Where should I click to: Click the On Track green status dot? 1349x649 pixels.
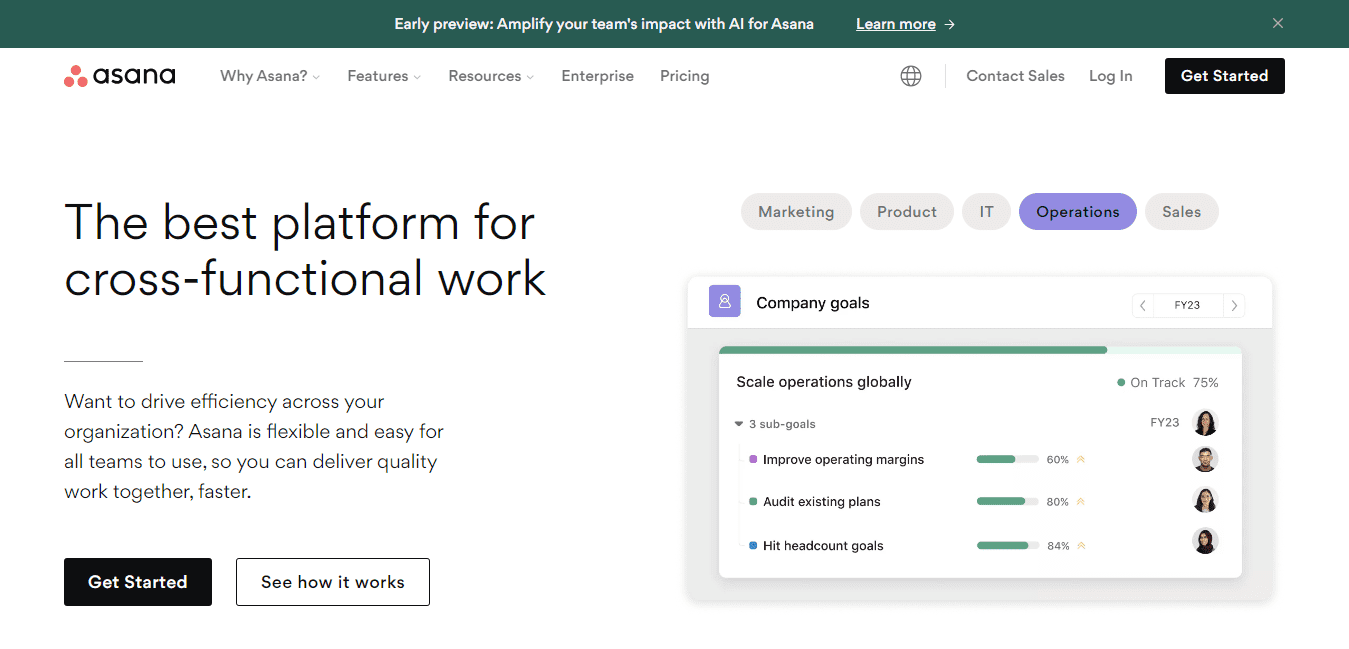pyautogui.click(x=1121, y=383)
